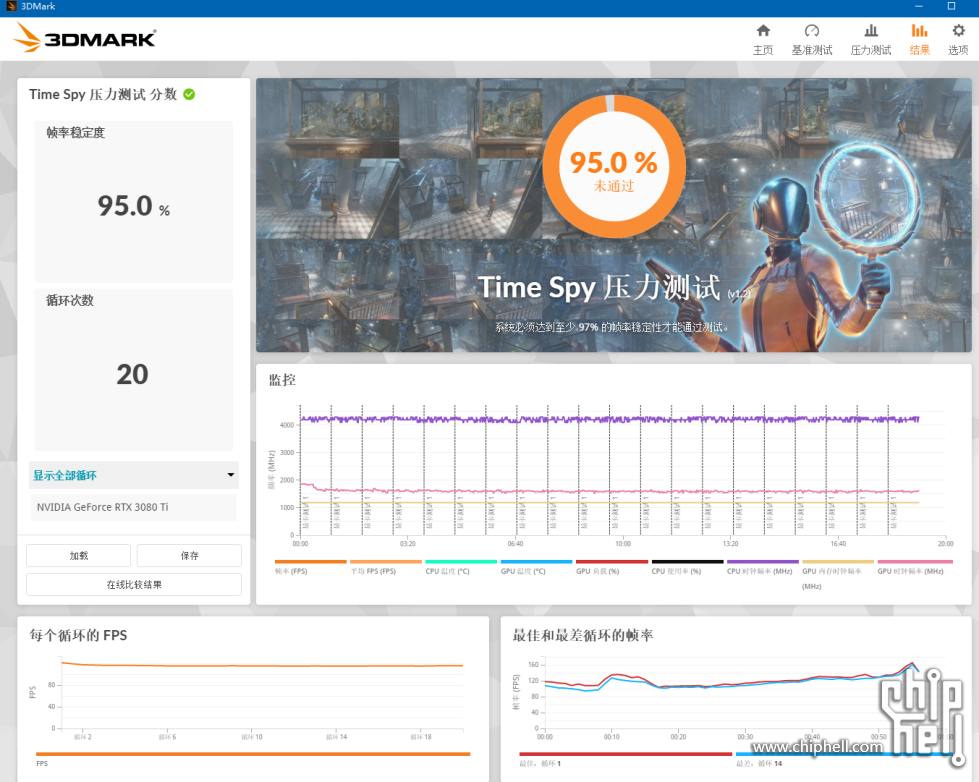The width and height of the screenshot is (979, 782).
Task: Toggle the CPU 使用率 black legend swatch
Action: [687, 562]
